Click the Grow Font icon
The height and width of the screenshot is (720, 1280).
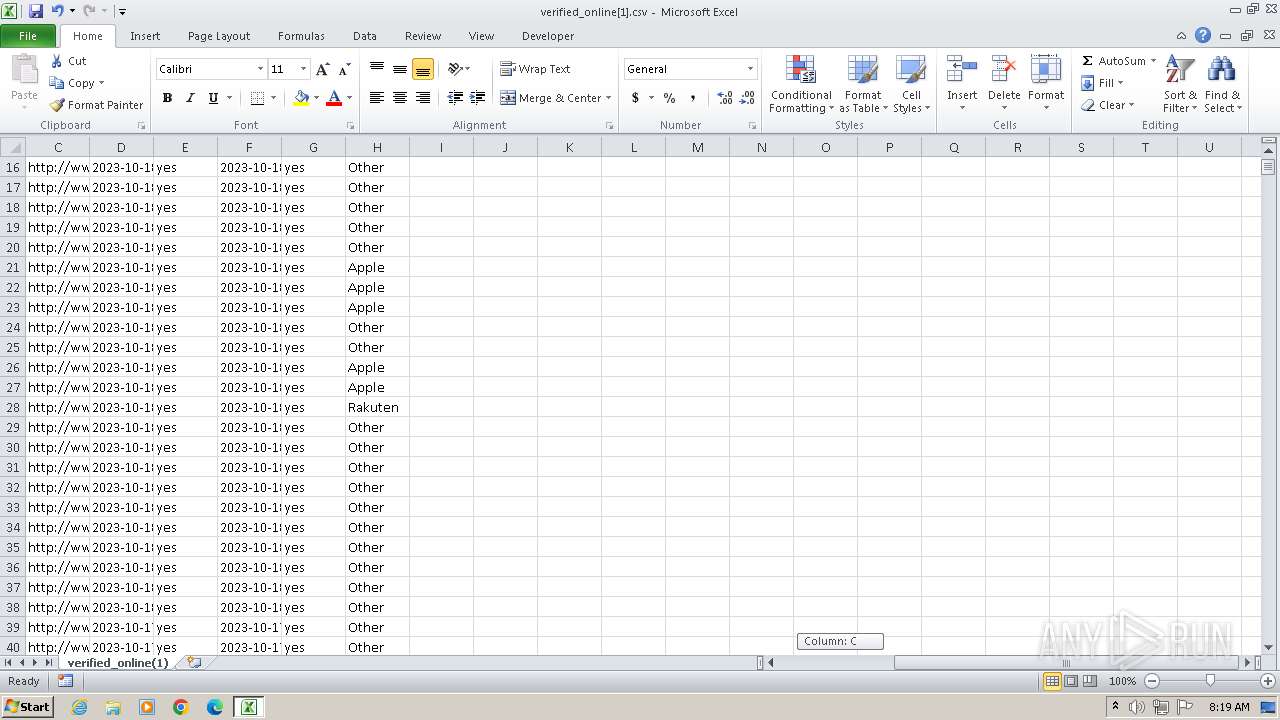[322, 69]
